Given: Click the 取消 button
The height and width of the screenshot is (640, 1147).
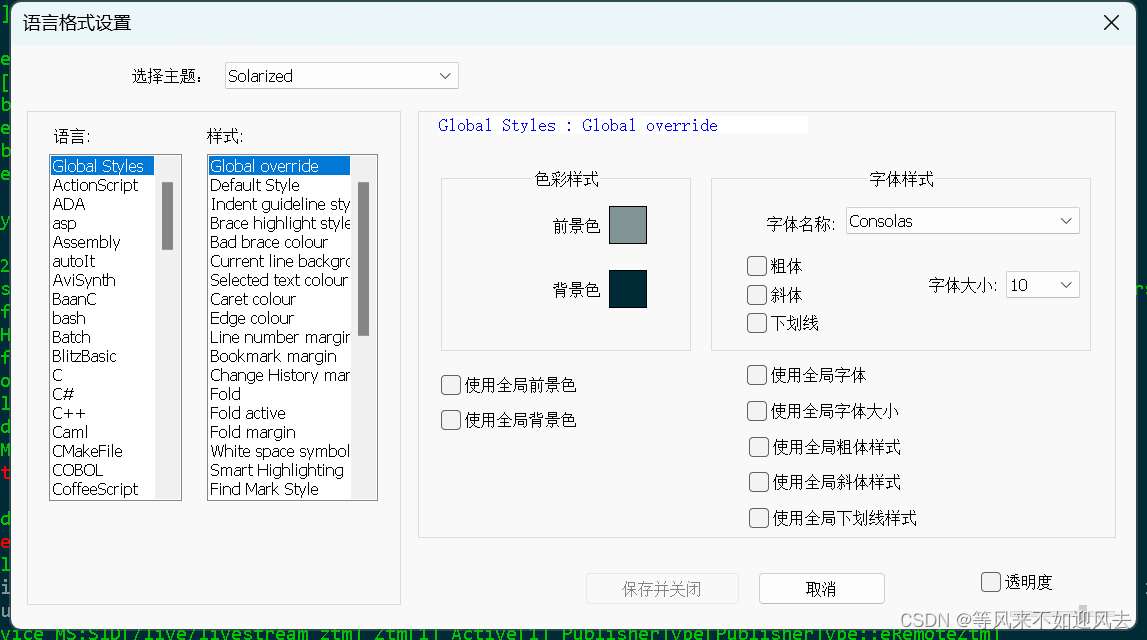Looking at the screenshot, I should 821,588.
